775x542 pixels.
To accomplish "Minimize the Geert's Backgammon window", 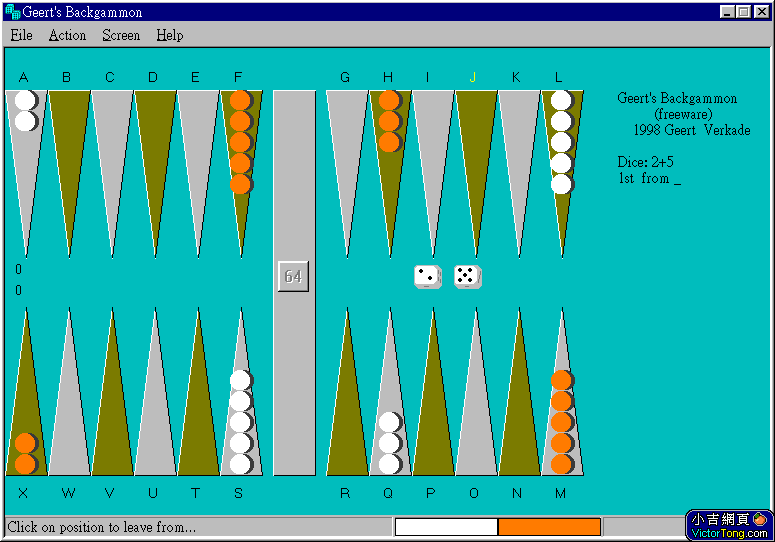I will pos(727,12).
